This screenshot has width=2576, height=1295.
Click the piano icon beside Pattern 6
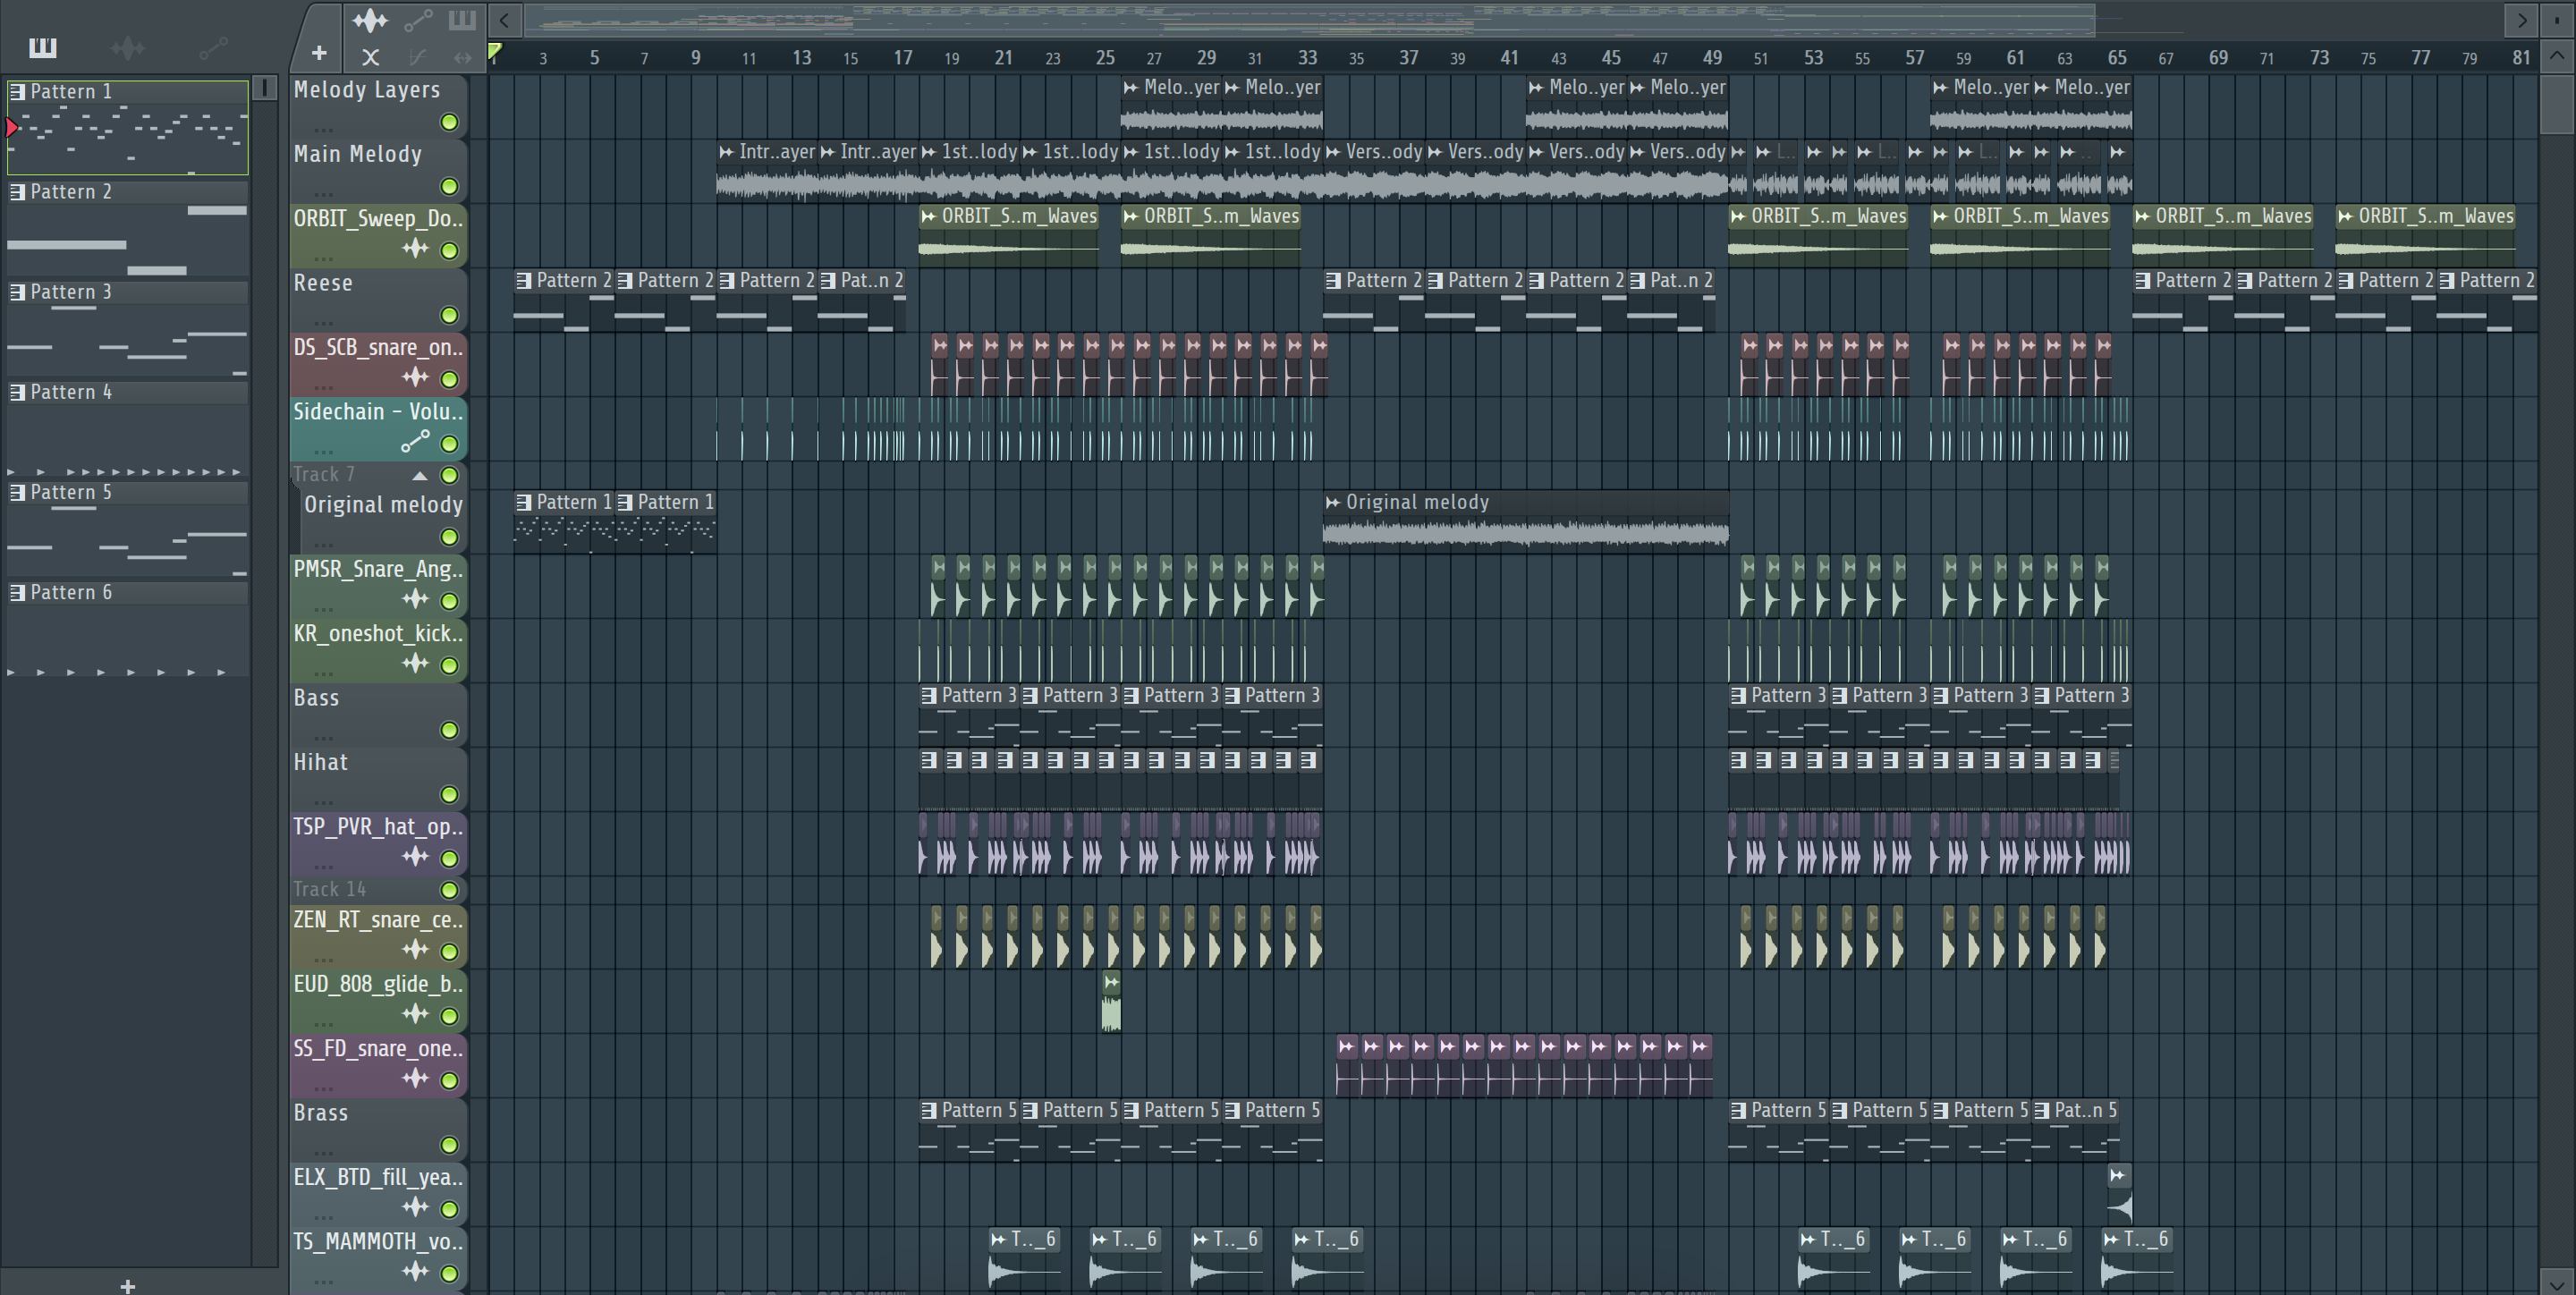click(x=17, y=592)
